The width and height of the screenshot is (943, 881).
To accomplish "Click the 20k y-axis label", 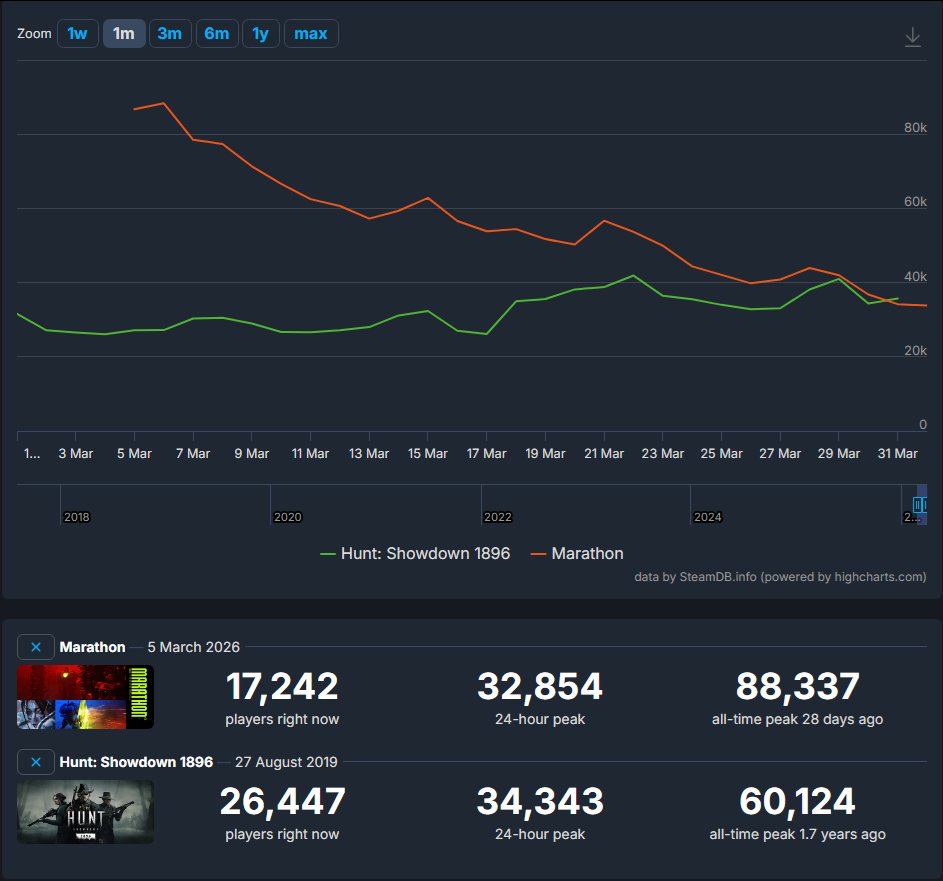I will tap(915, 350).
